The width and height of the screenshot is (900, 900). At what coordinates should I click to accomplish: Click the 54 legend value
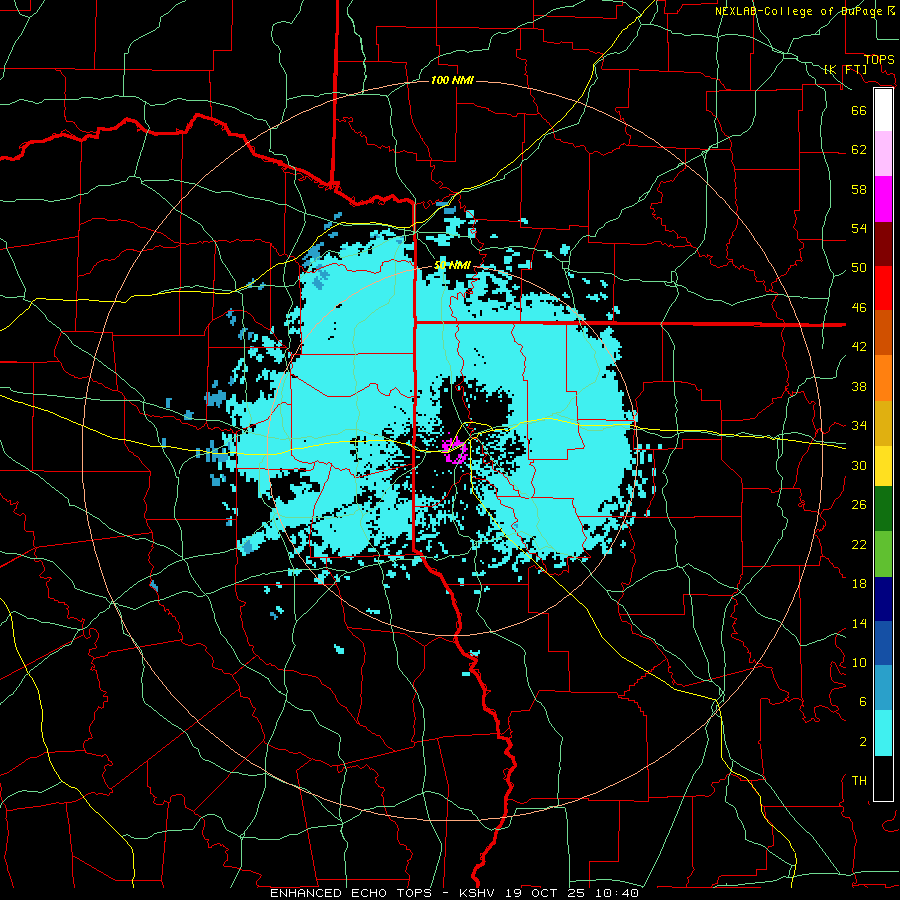pos(859,228)
